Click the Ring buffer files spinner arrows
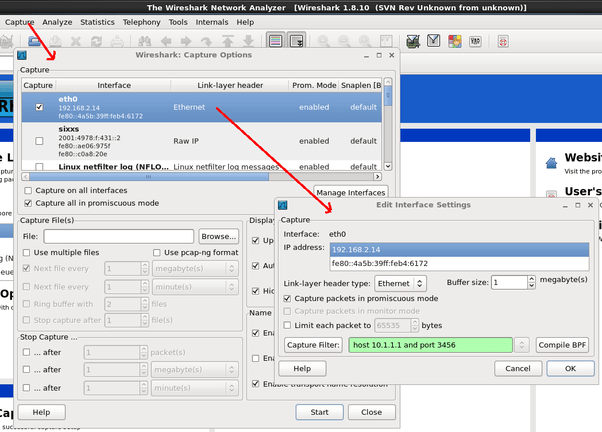 (x=145, y=304)
